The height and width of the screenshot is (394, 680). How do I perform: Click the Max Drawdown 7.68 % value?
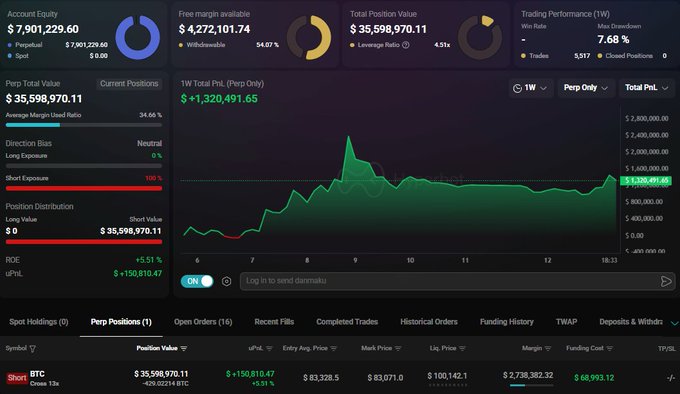[613, 39]
